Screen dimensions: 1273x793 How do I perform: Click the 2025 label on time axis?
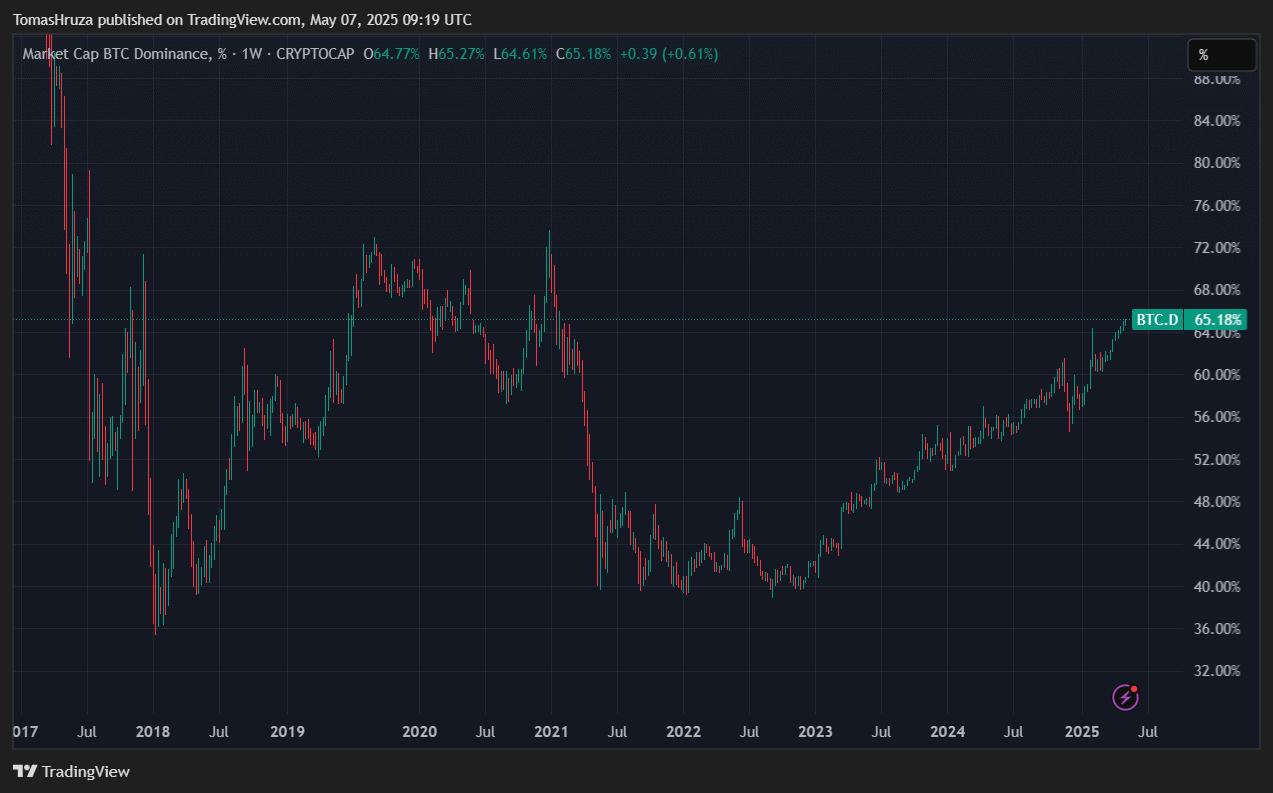1082,732
